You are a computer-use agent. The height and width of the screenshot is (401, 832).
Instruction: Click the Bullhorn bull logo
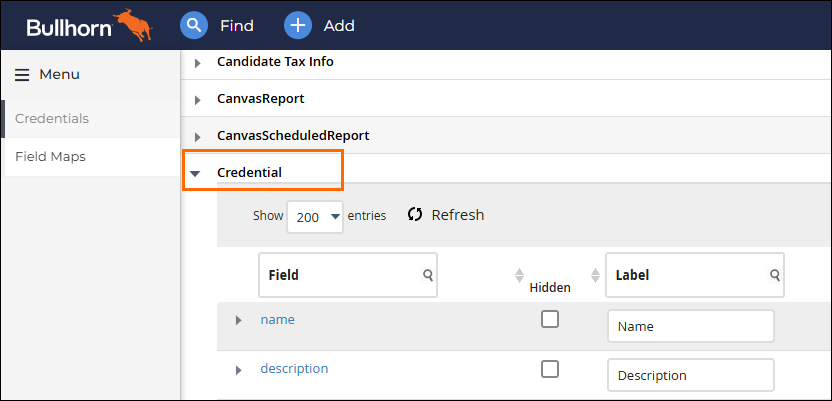(x=133, y=24)
